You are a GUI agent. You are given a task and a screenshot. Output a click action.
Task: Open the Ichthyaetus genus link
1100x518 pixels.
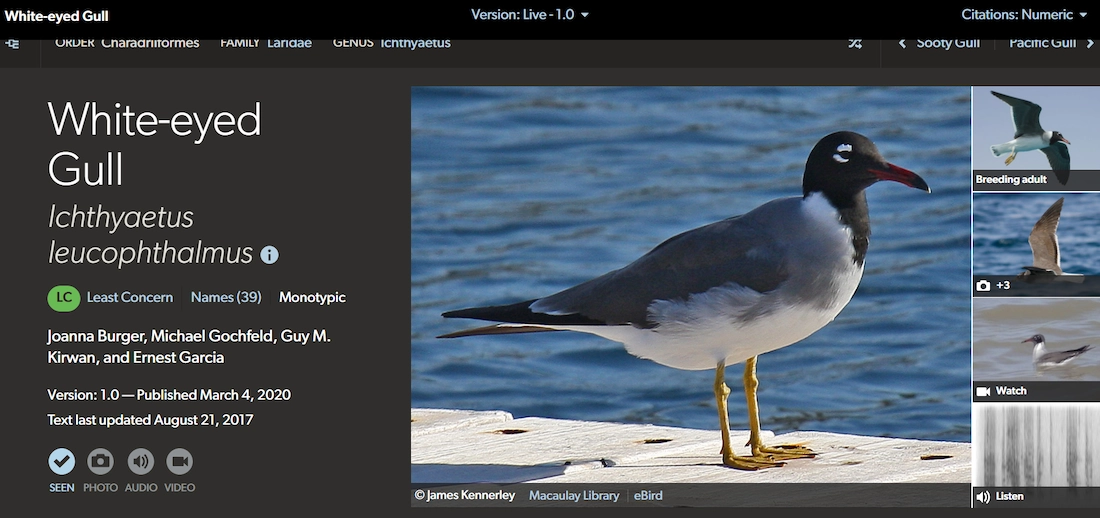coord(415,44)
